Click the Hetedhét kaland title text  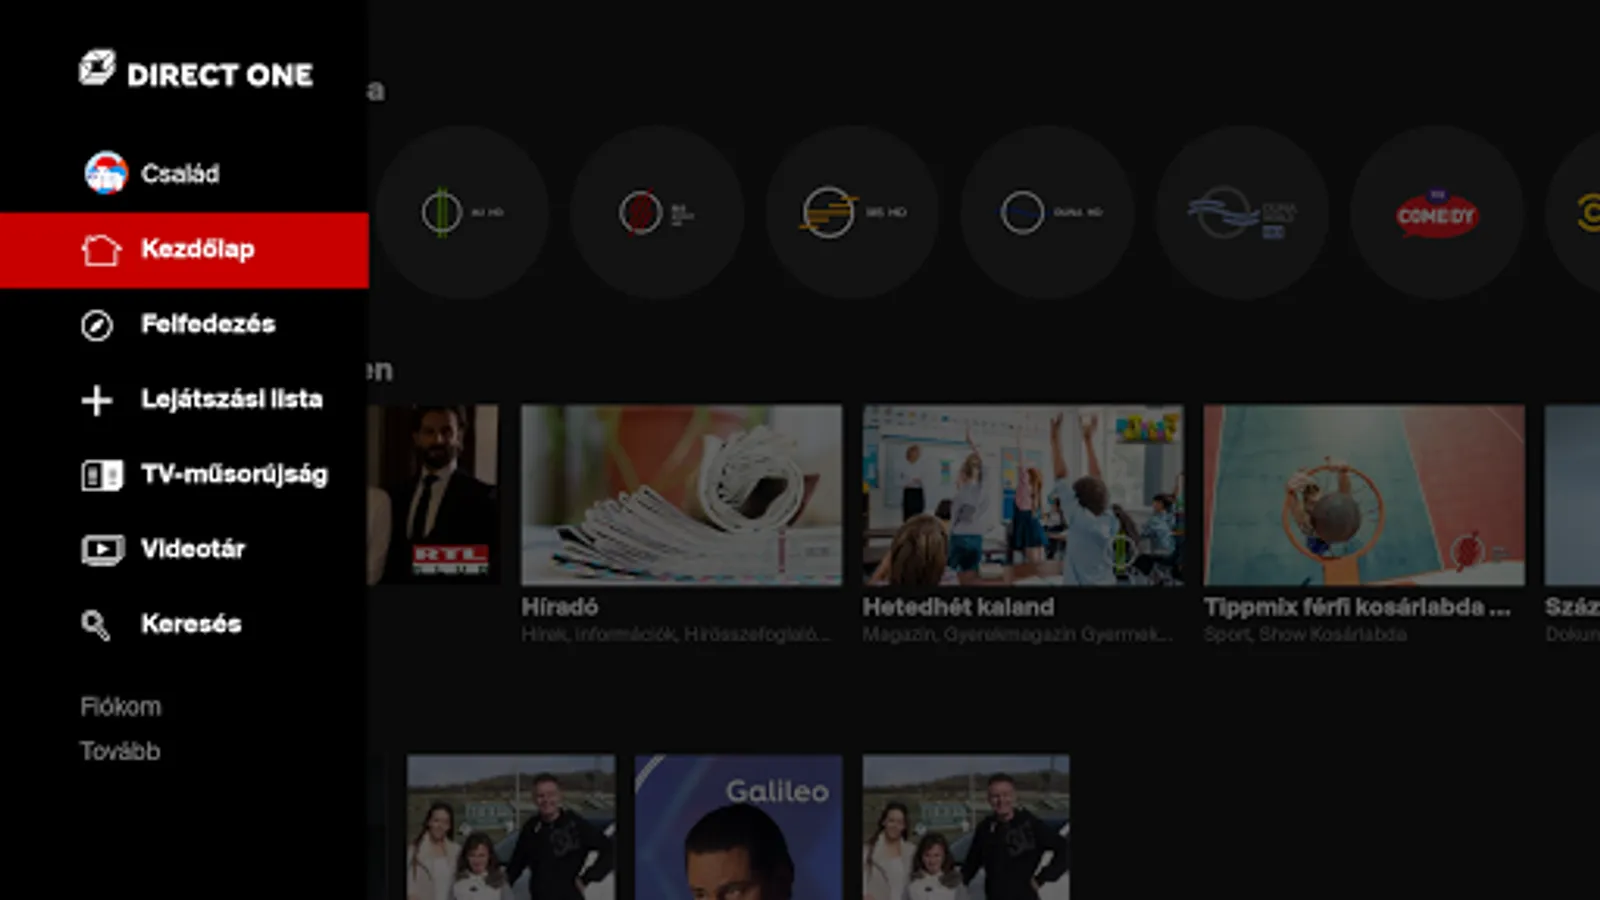[958, 607]
